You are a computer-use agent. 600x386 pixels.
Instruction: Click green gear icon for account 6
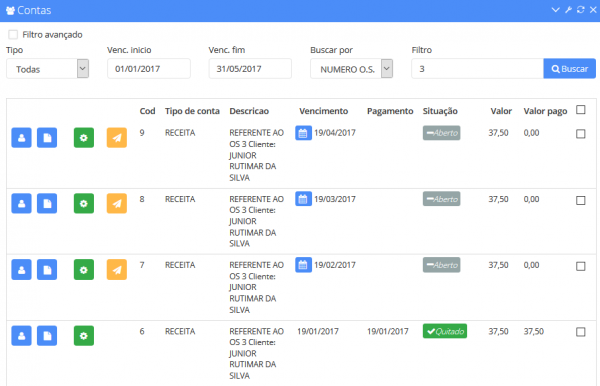pos(84,336)
